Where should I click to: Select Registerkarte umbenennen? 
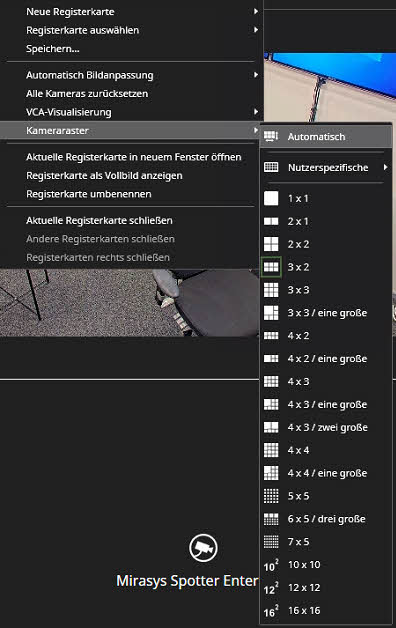pos(131,194)
